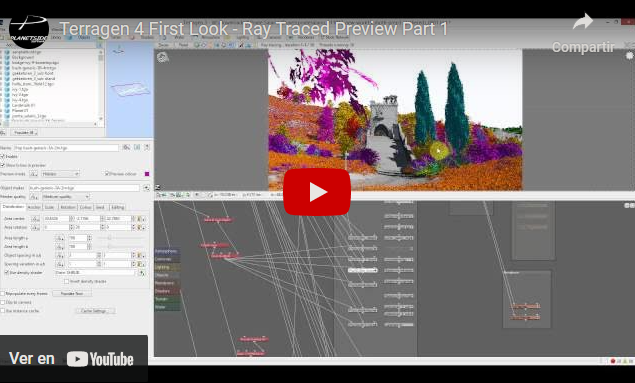Click the object list vertical scrollbar
This screenshot has width=635, height=383.
tap(101, 85)
